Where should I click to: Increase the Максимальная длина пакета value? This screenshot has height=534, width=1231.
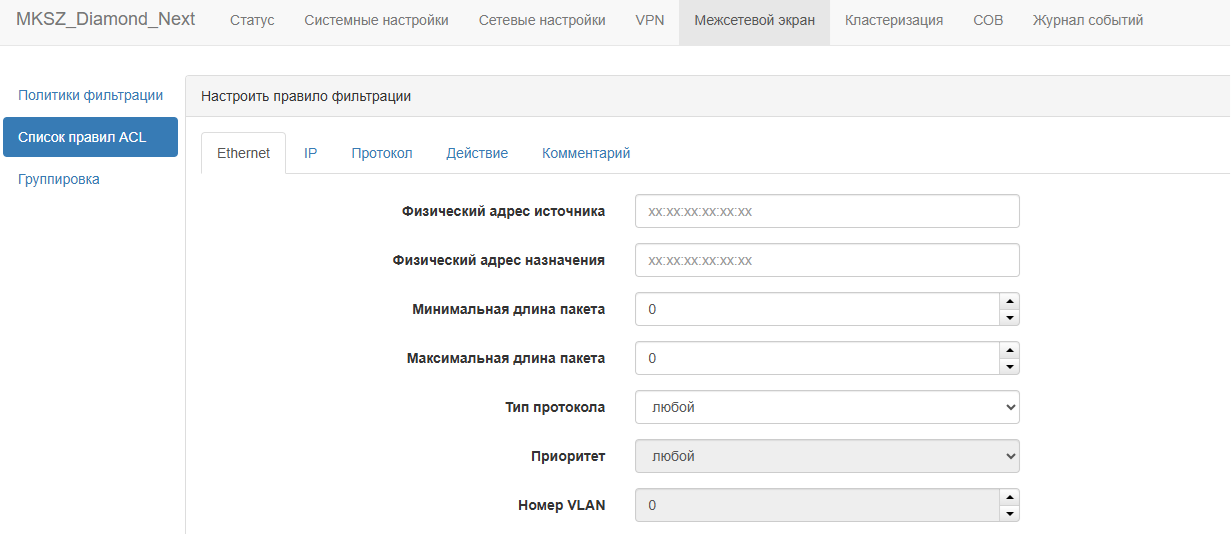point(1009,350)
